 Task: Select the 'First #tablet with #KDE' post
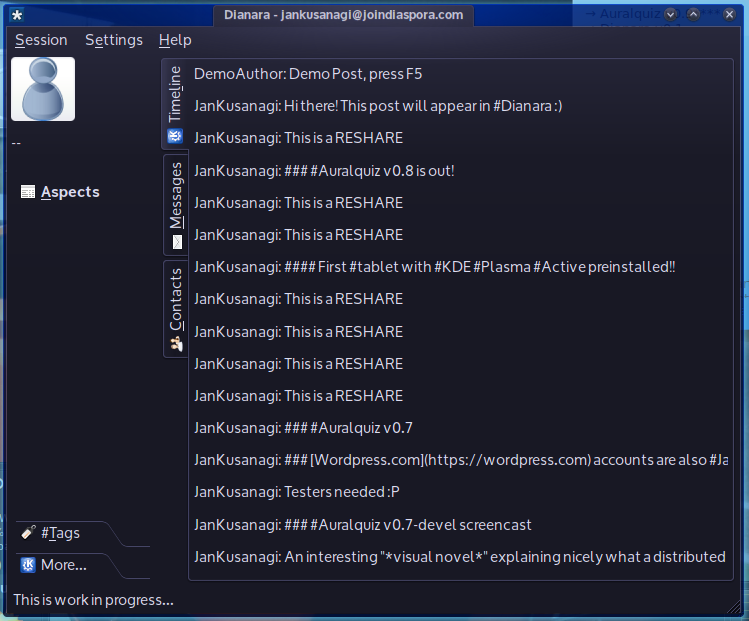tap(461, 267)
